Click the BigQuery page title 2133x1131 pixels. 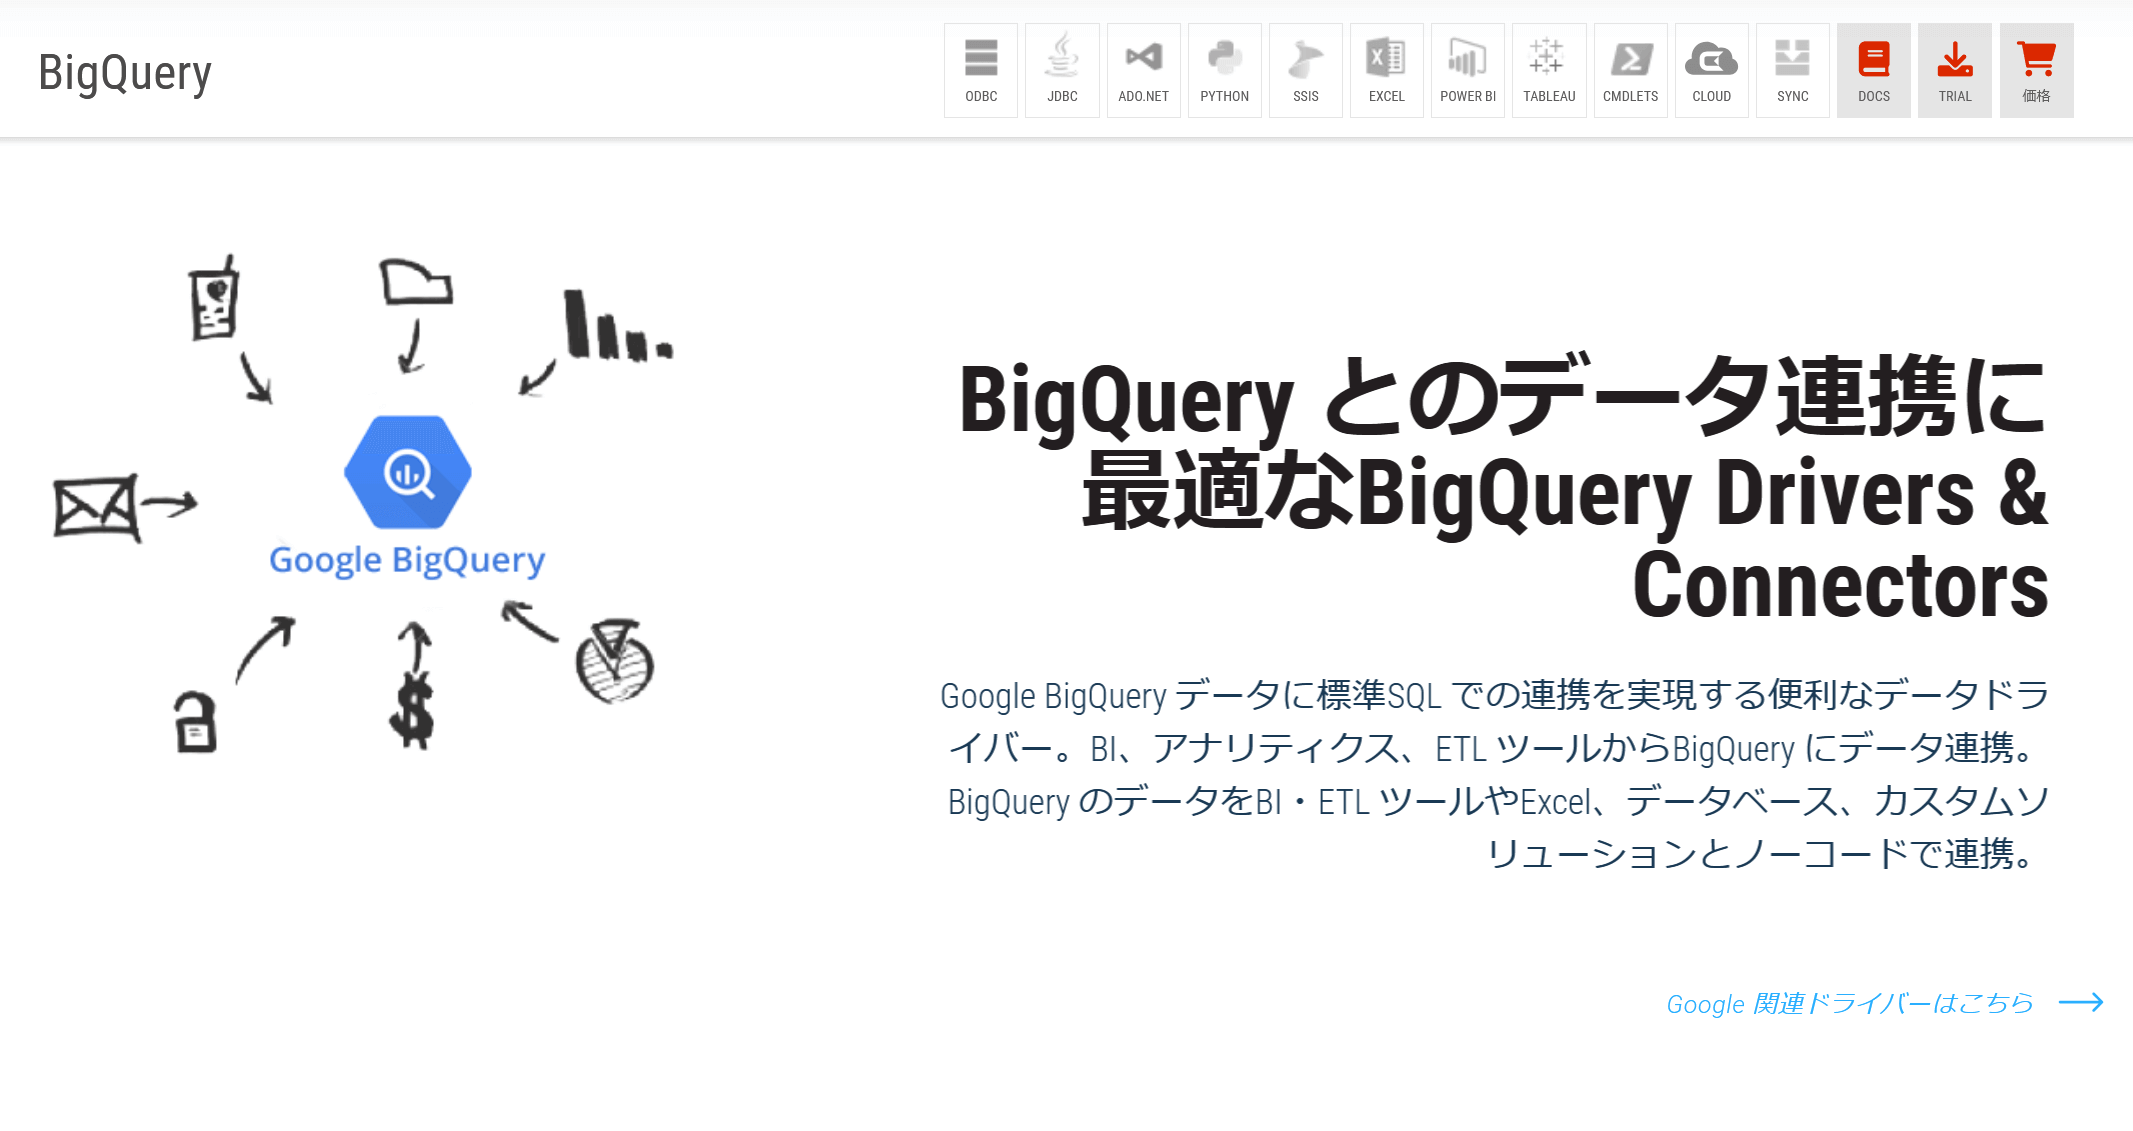(125, 73)
